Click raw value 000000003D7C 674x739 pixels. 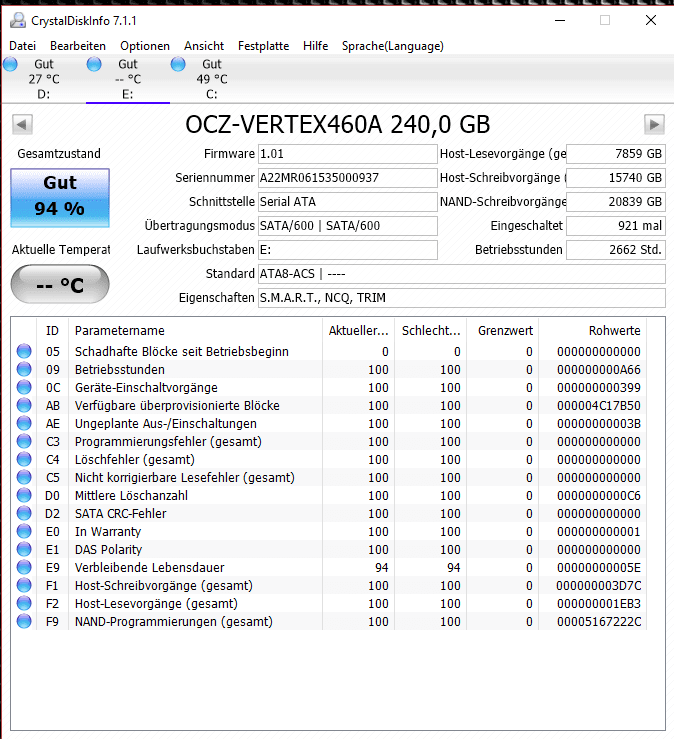click(x=599, y=586)
